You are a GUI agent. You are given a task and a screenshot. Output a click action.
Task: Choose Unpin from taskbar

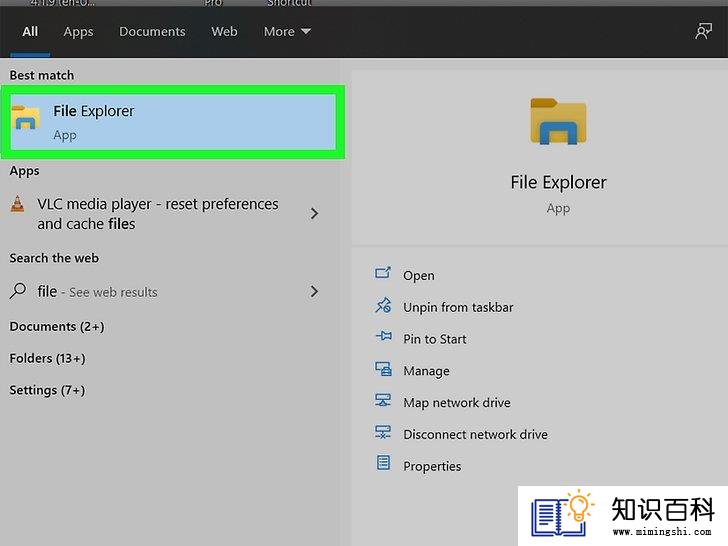458,307
